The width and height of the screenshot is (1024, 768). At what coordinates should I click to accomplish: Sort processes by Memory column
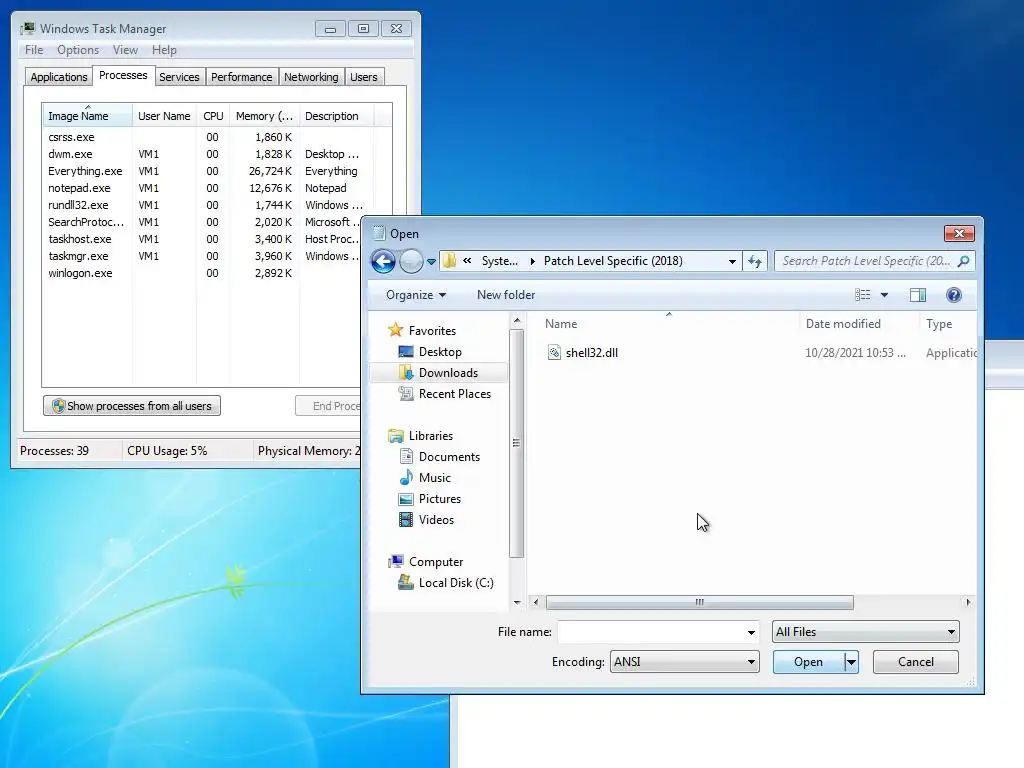point(264,116)
